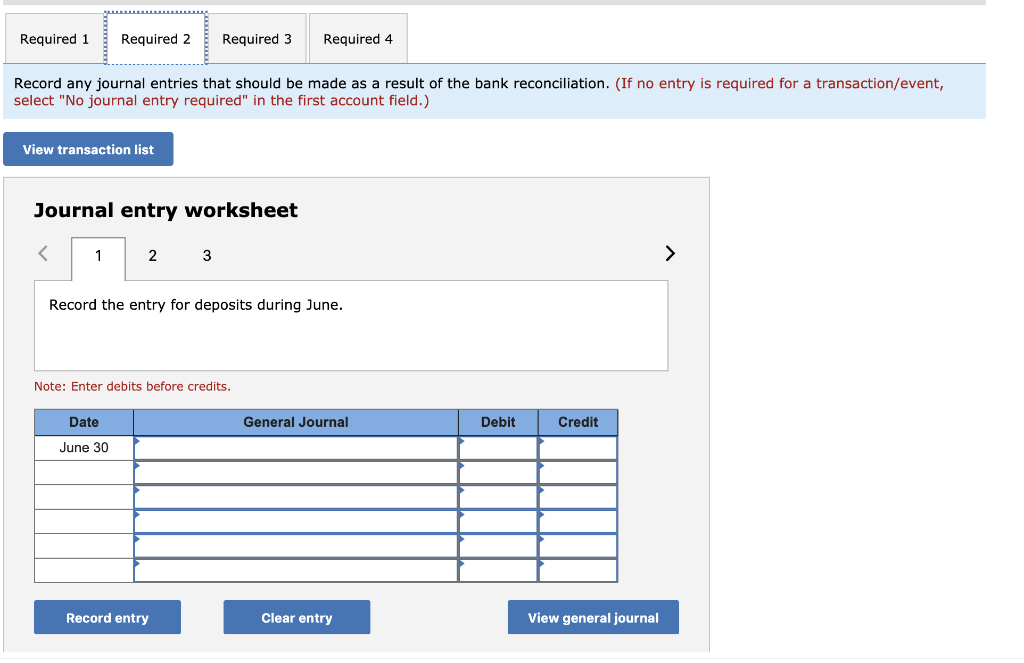Switch to journal entry worksheet tab 3
The image size is (1024, 663).
(x=206, y=256)
